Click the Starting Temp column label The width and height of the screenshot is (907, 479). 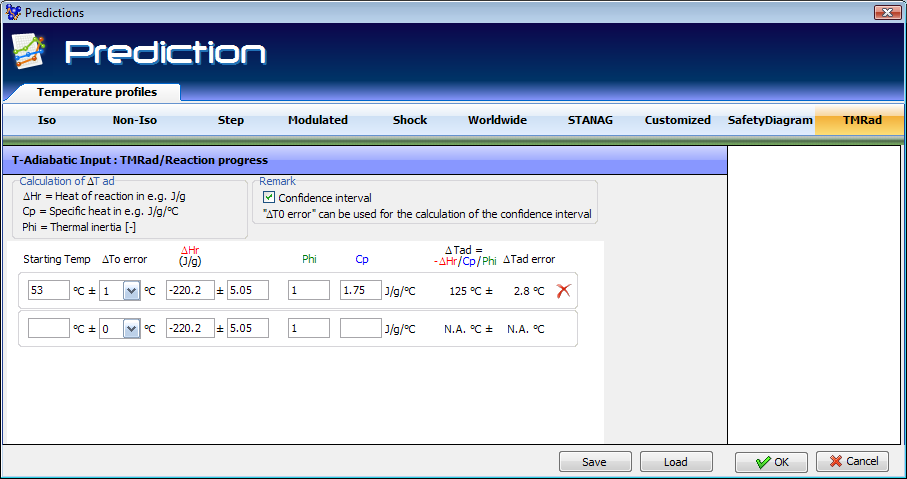pos(57,259)
